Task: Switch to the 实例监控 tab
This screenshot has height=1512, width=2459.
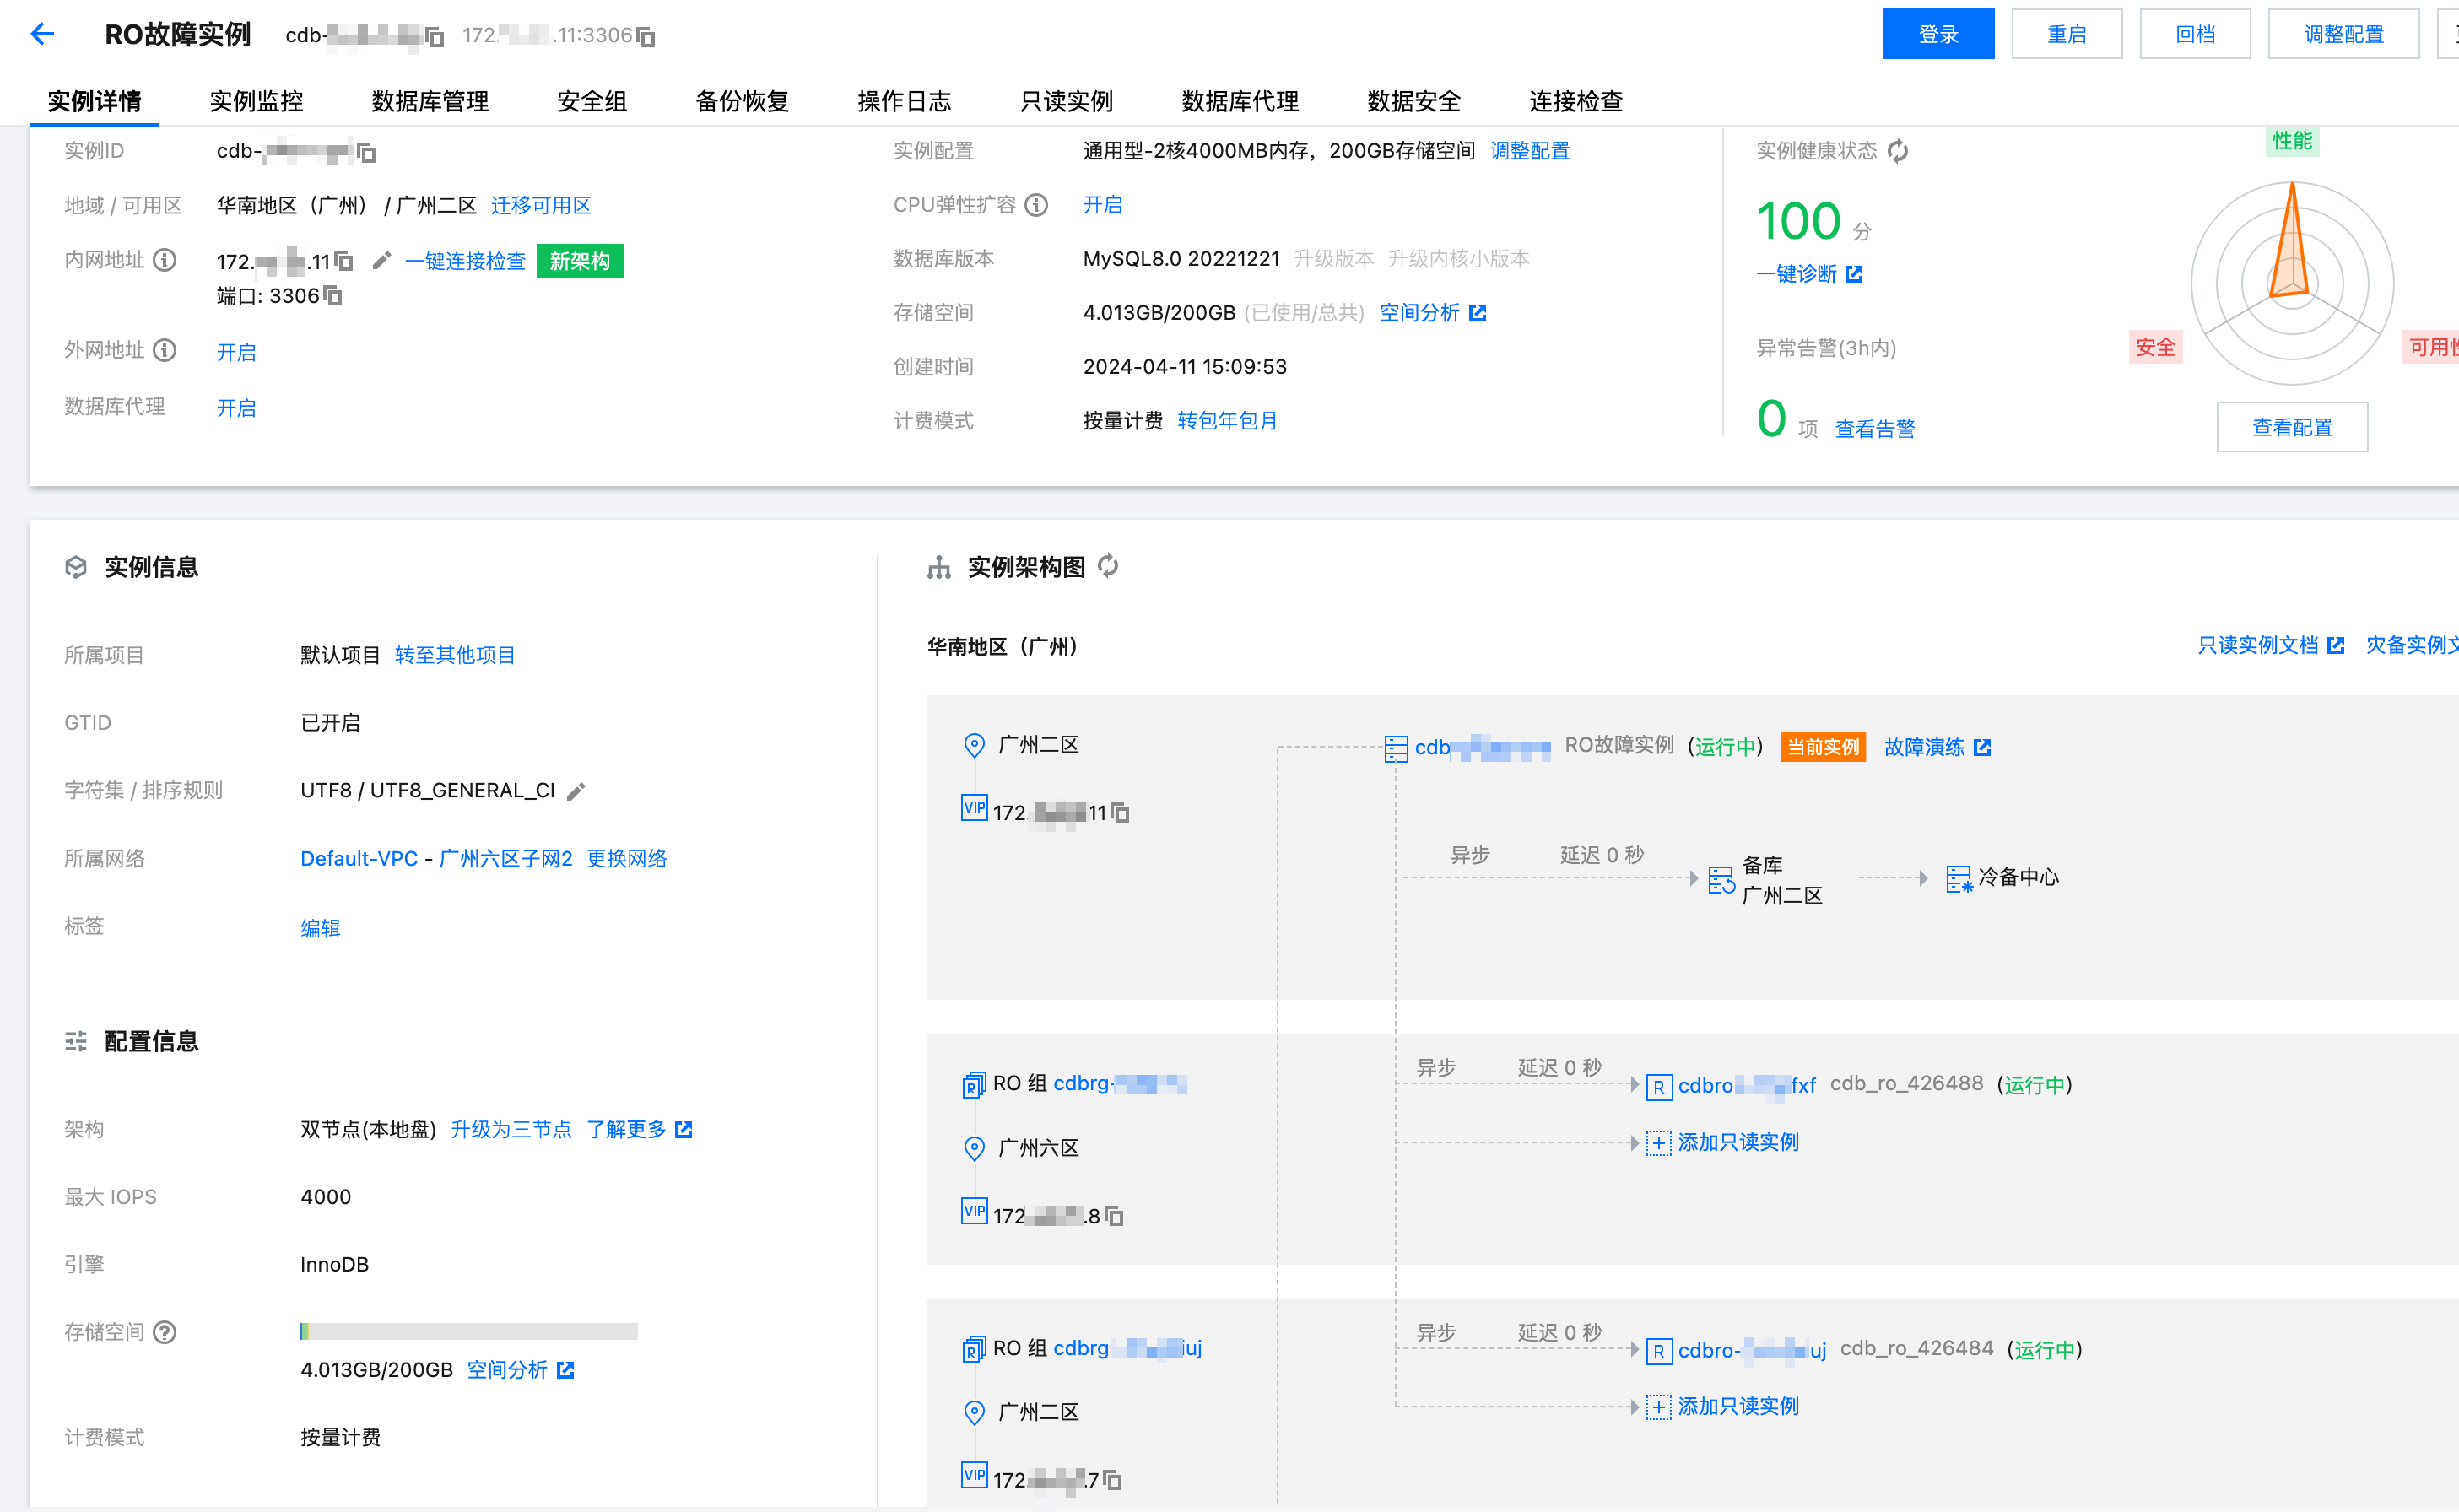Action: pos(256,101)
